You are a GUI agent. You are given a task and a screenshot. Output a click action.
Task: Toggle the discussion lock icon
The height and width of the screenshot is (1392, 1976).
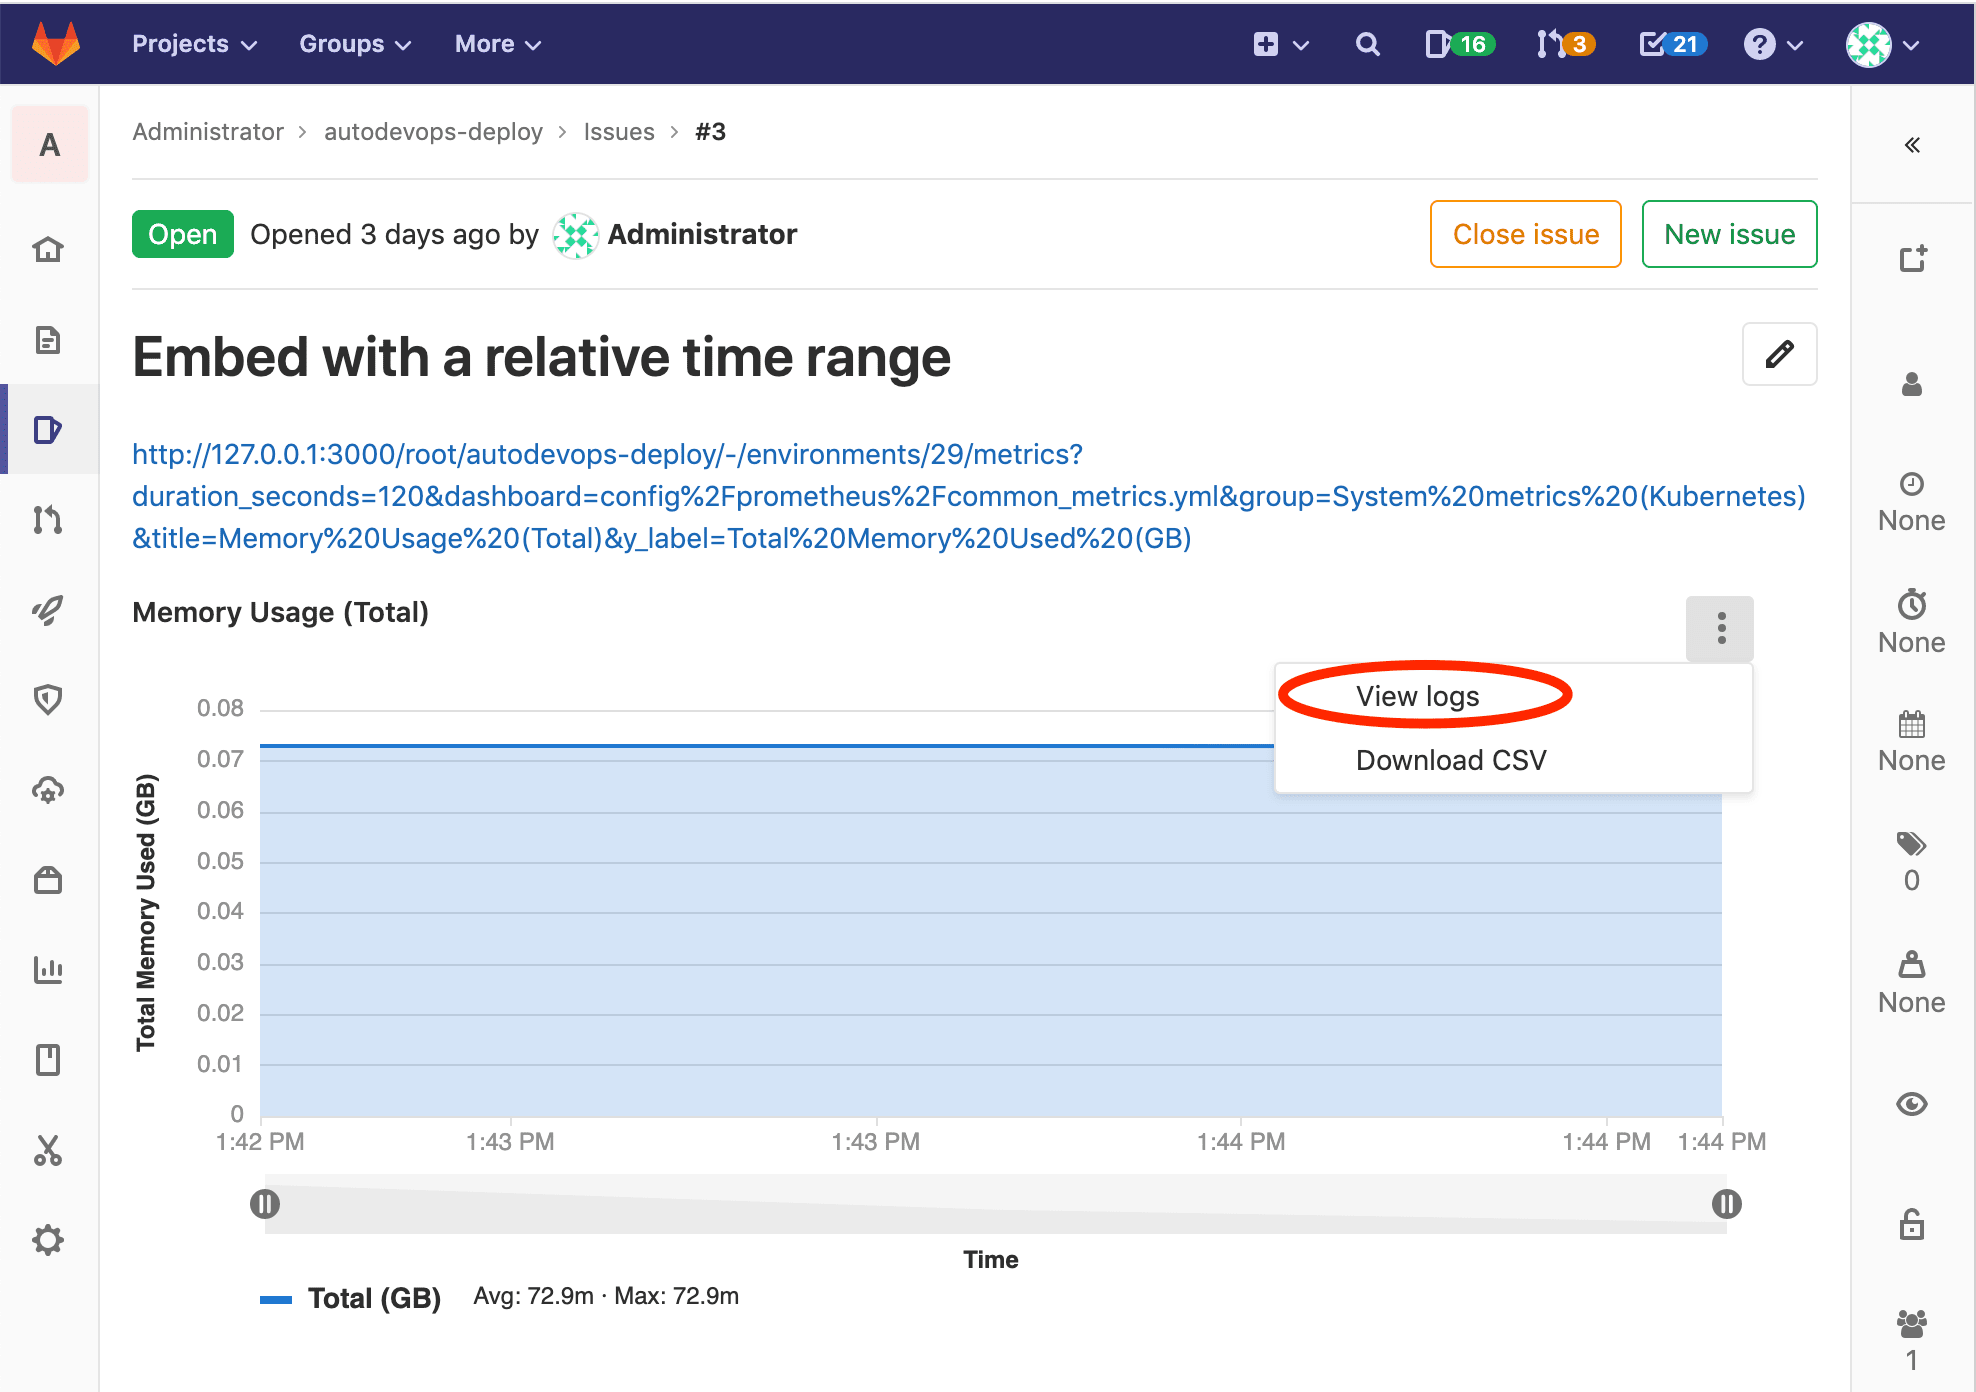coord(1911,1224)
